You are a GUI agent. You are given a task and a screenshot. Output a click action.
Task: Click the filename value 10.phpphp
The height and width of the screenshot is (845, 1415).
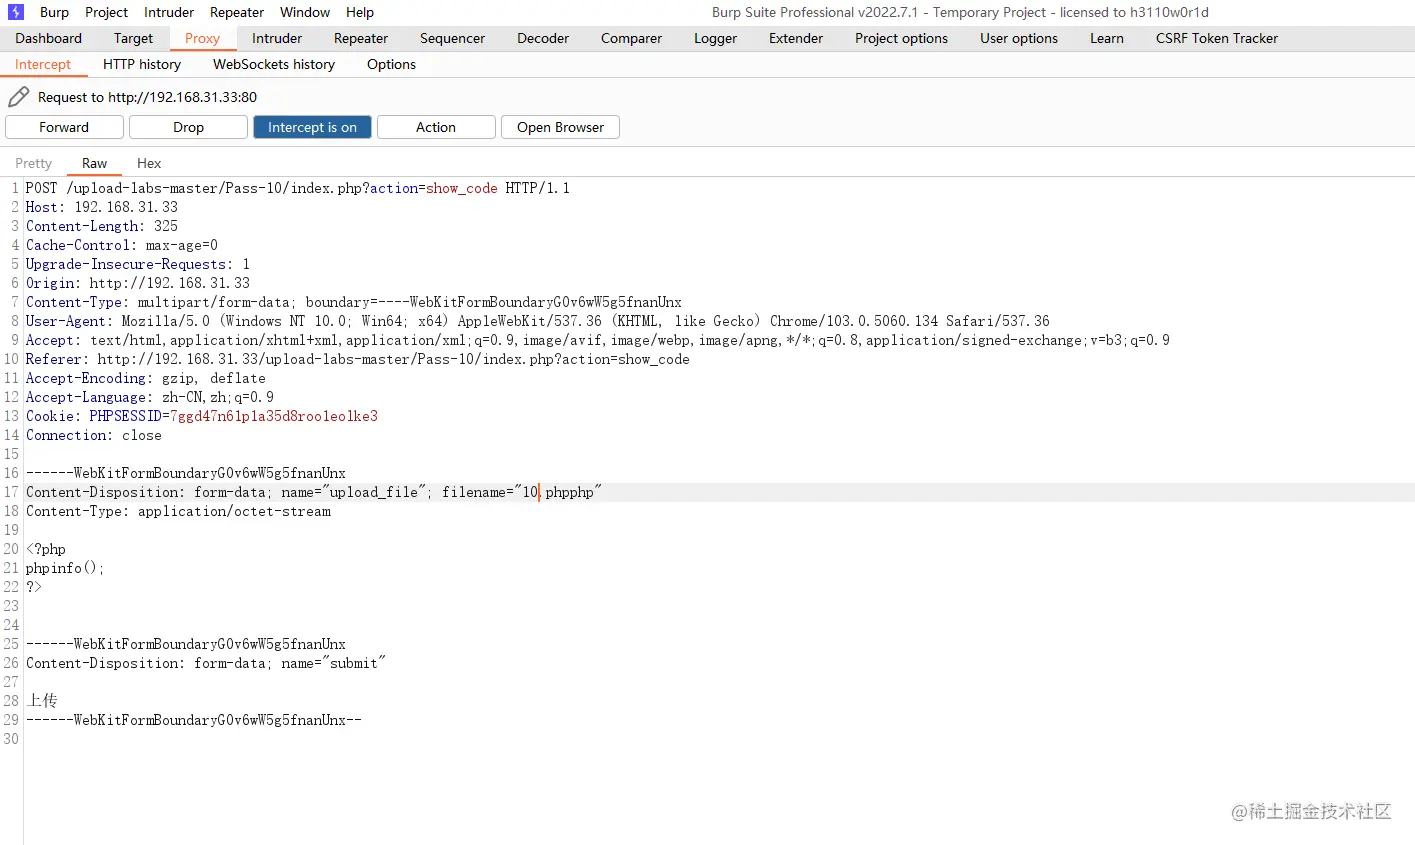pyautogui.click(x=558, y=492)
